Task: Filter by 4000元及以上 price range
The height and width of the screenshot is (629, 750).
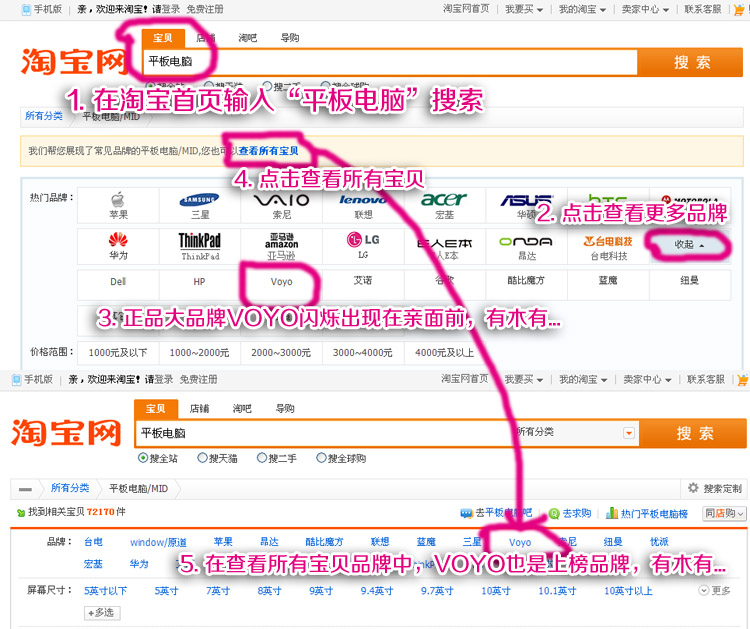Action: (x=444, y=353)
